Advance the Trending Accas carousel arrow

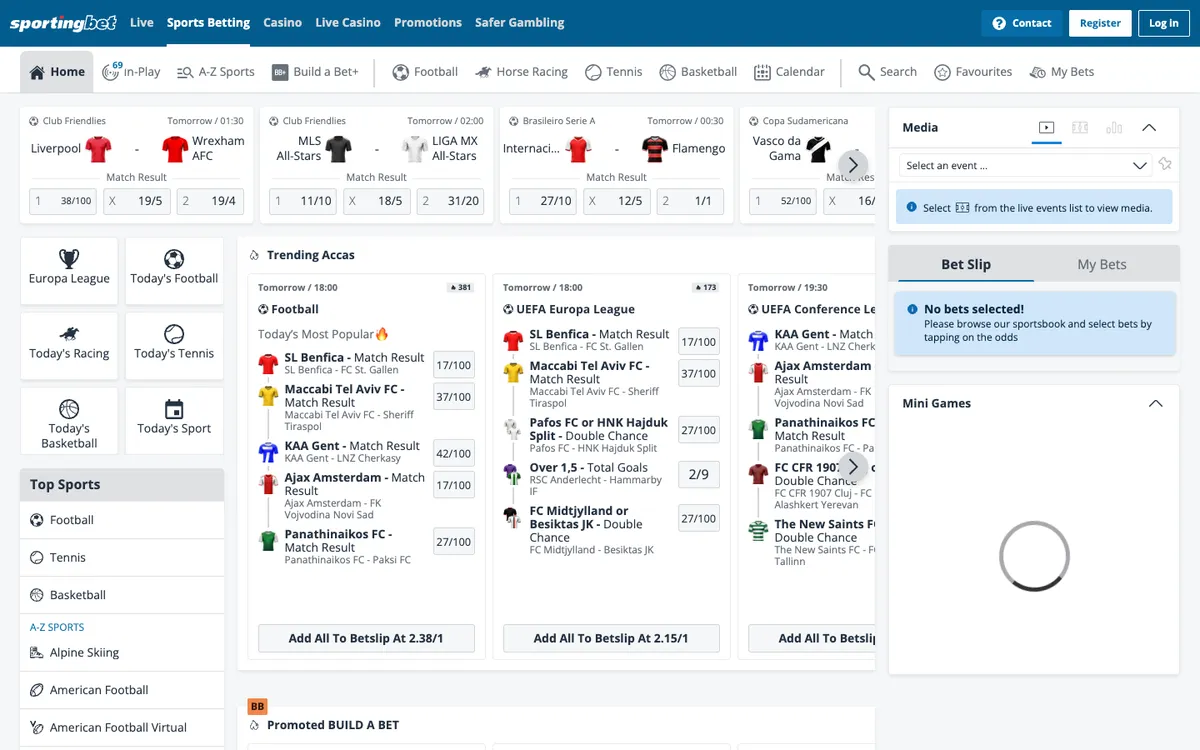pos(853,466)
